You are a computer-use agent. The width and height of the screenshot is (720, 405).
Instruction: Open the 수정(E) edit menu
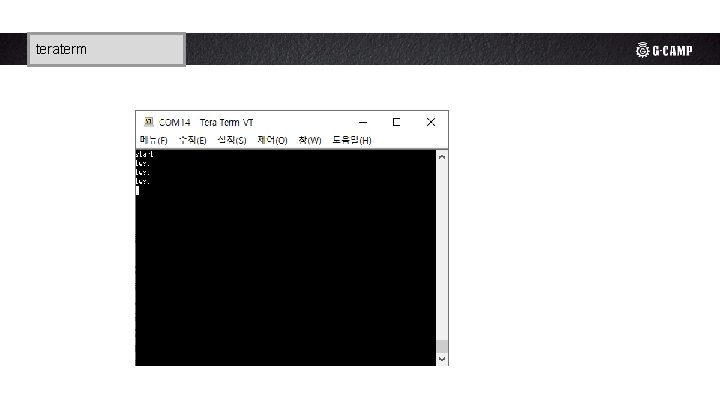click(x=193, y=140)
